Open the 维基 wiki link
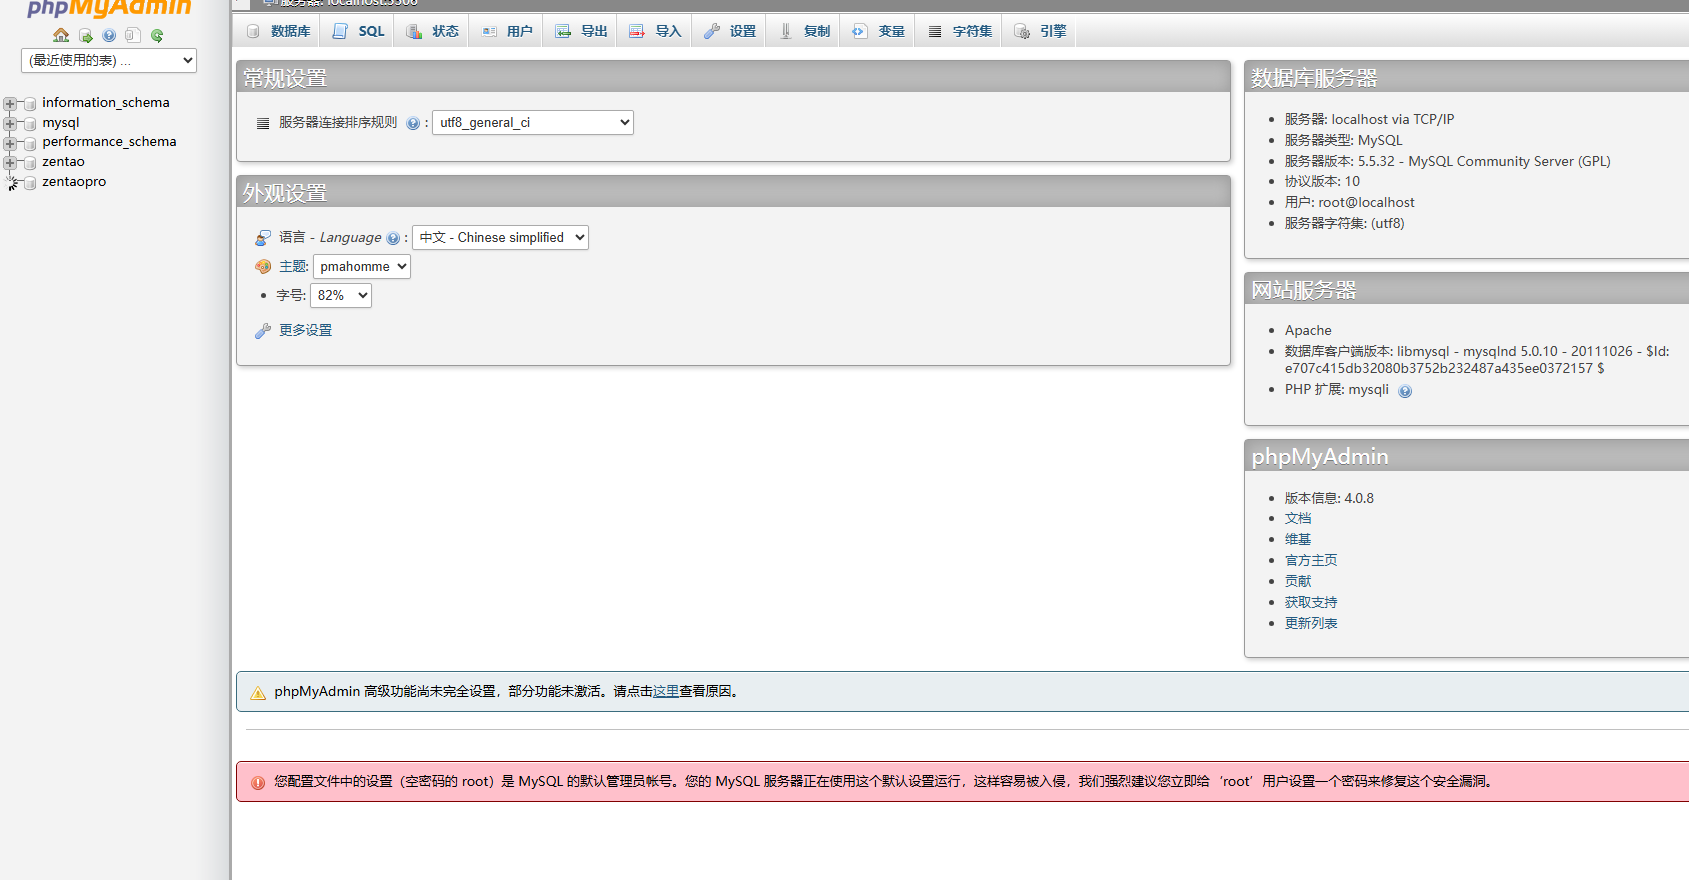 pyautogui.click(x=1298, y=539)
